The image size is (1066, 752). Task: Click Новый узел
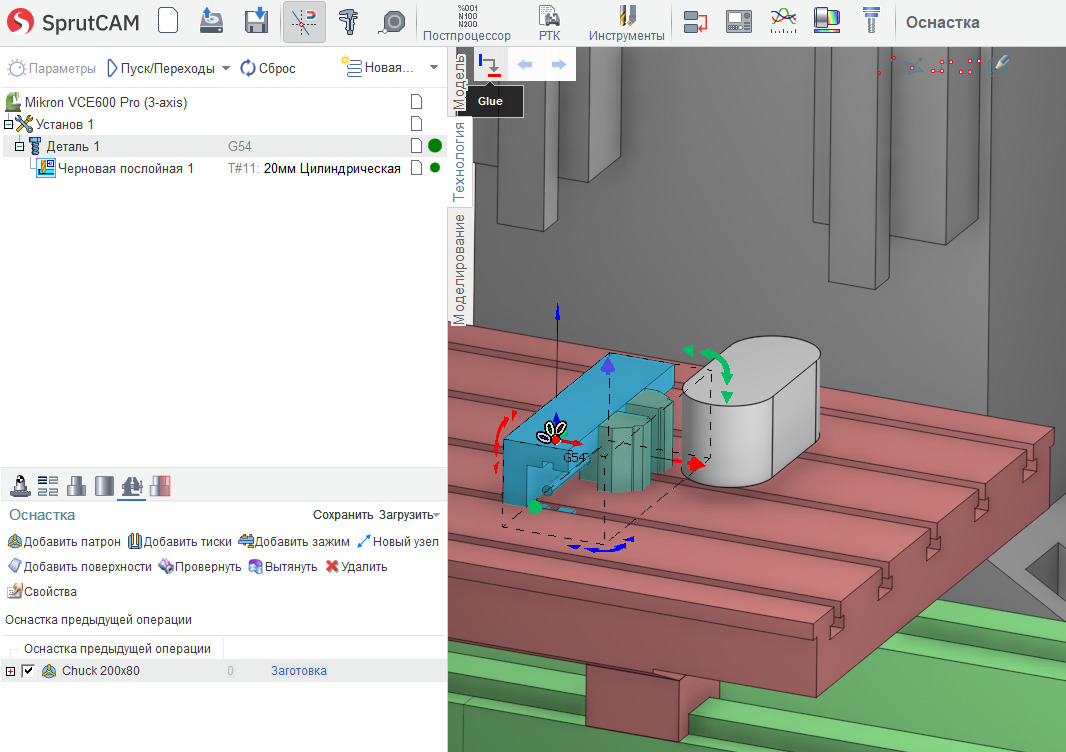pos(398,541)
